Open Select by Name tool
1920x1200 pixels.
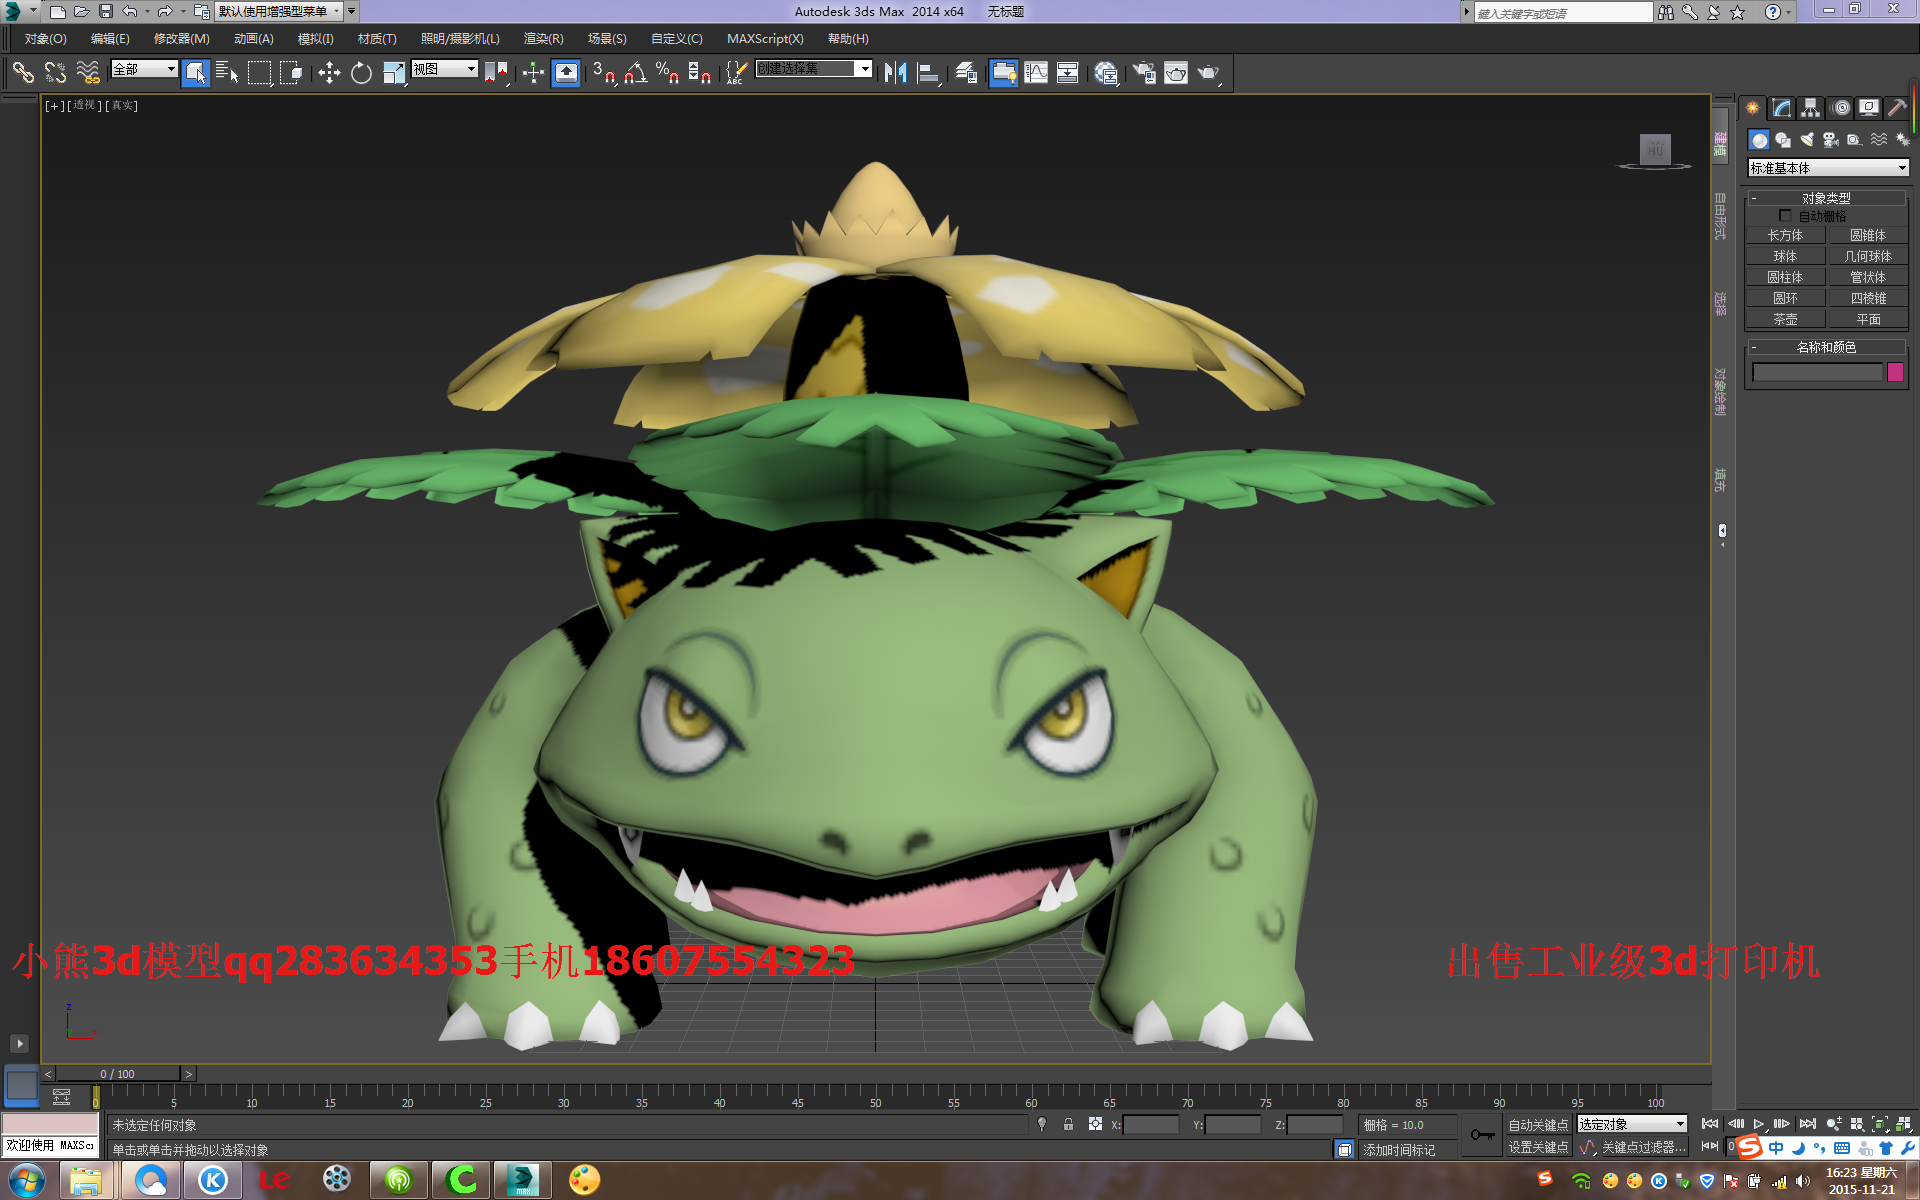click(227, 72)
